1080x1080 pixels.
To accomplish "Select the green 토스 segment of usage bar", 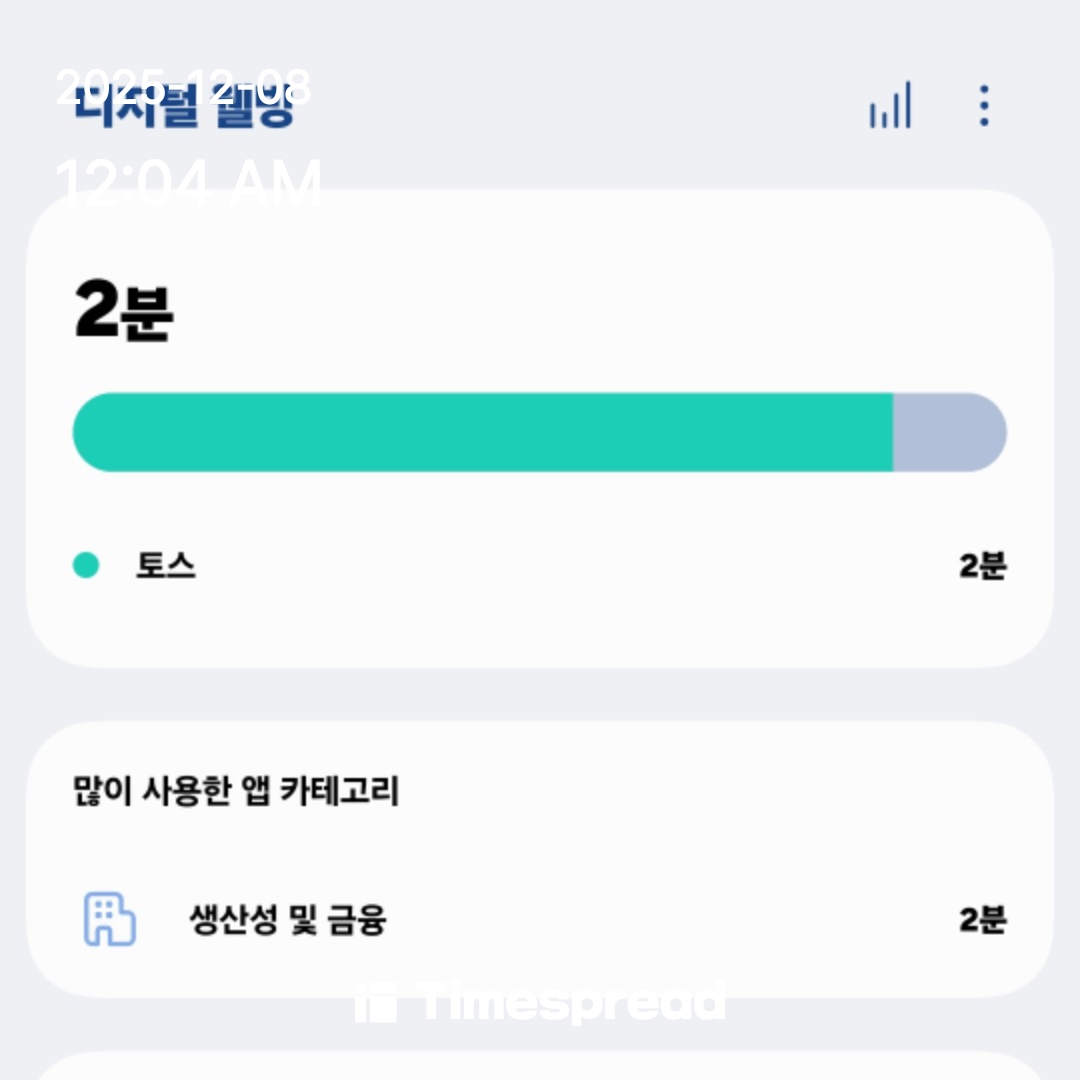I will 482,432.
